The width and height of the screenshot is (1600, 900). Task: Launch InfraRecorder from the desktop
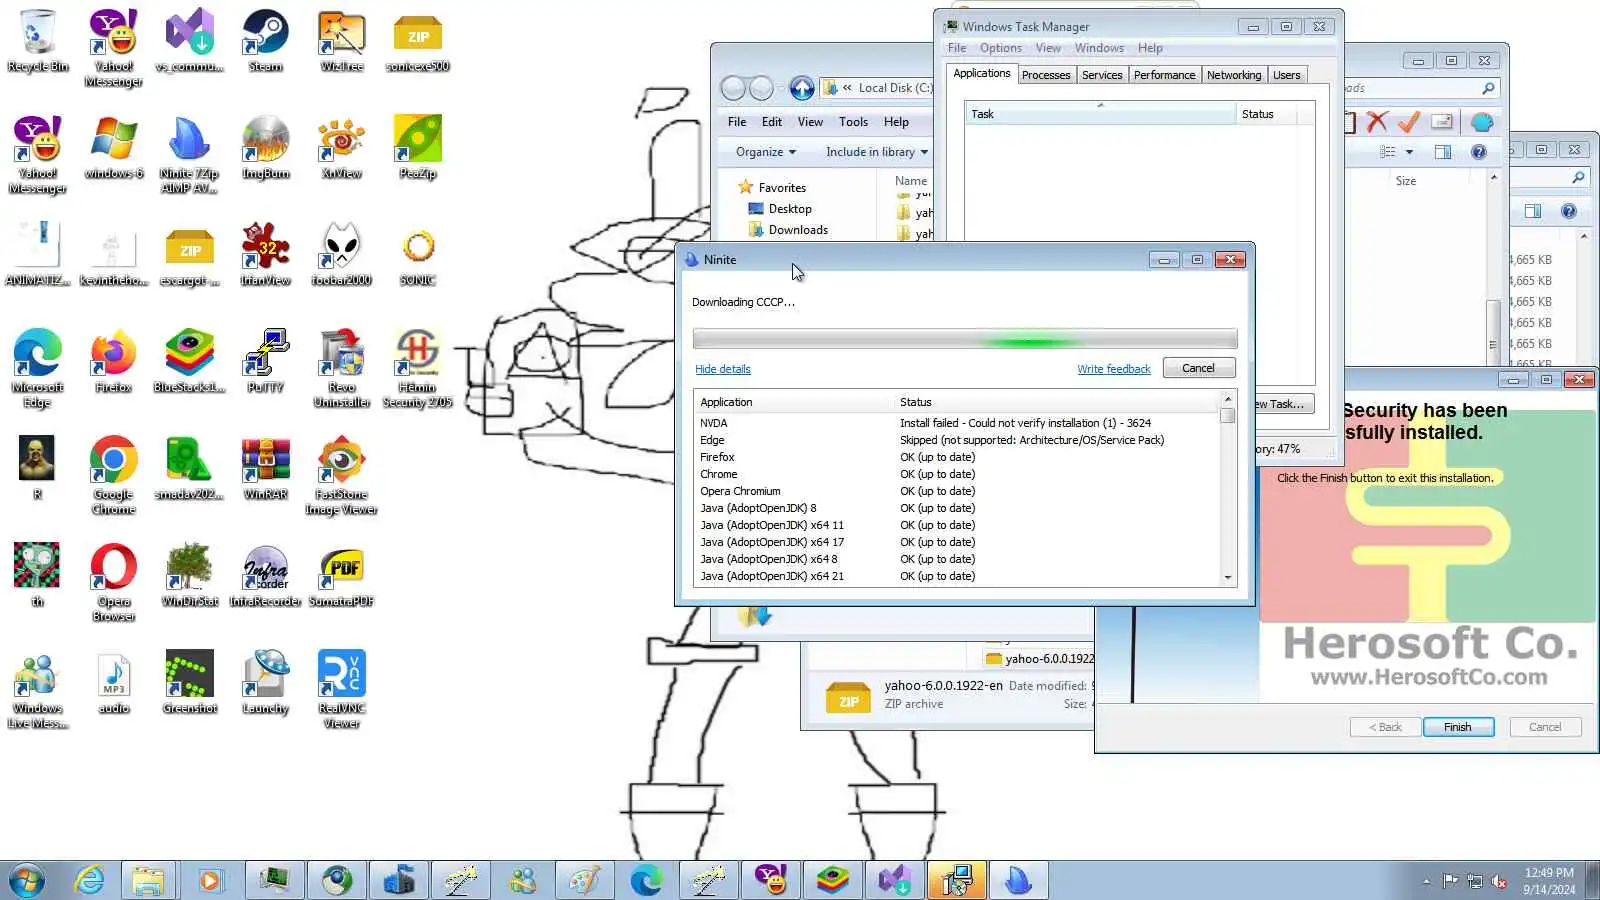point(265,576)
